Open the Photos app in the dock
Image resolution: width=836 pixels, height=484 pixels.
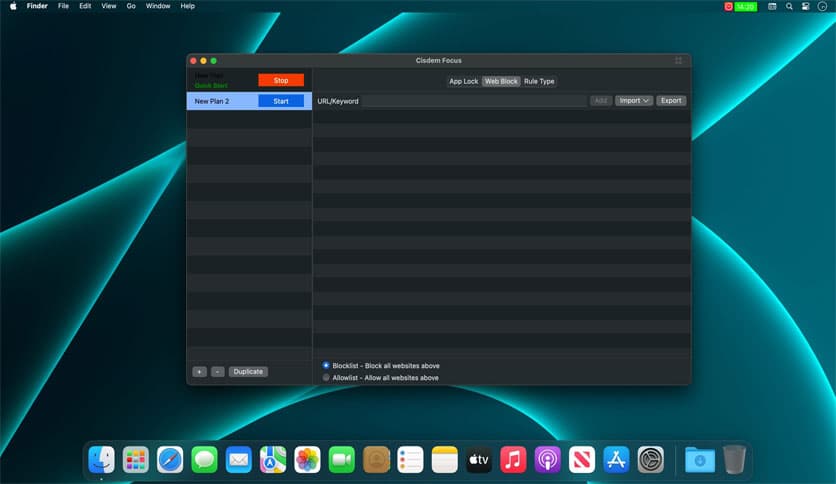tap(307, 459)
